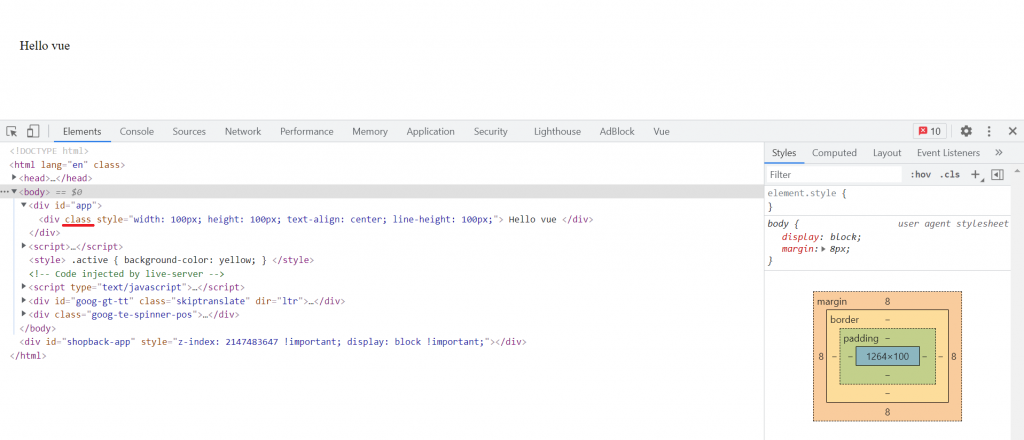Expand the goog-te-spinner-pos div node
This screenshot has height=440, width=1024.
tap(24, 314)
